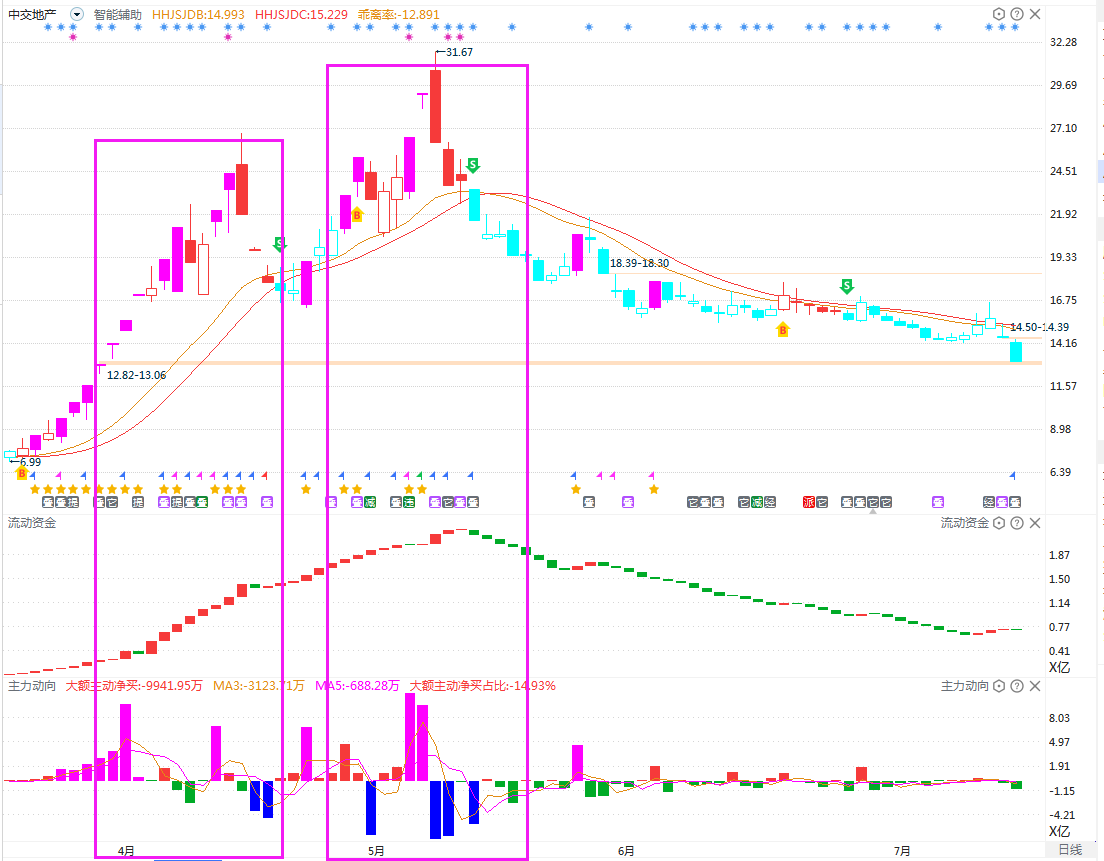Click the 8.03 value on 主力动向 axis
1104x861 pixels.
pyautogui.click(x=1060, y=717)
